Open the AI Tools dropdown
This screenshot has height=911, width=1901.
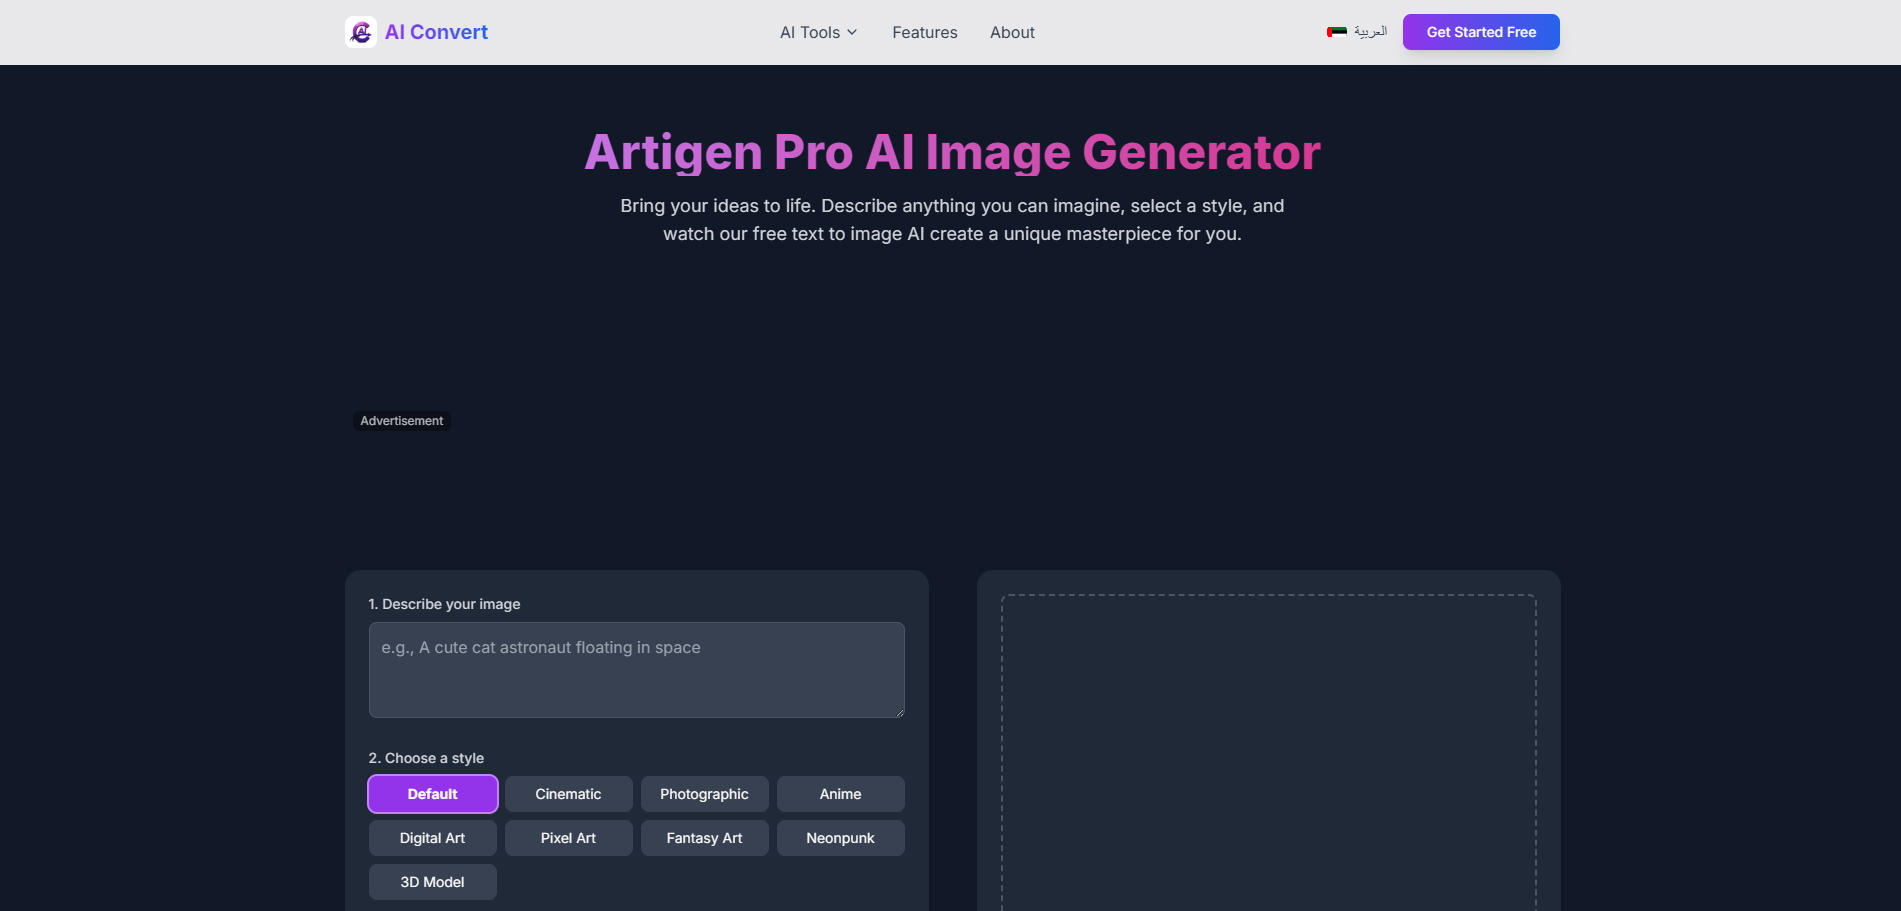click(817, 32)
